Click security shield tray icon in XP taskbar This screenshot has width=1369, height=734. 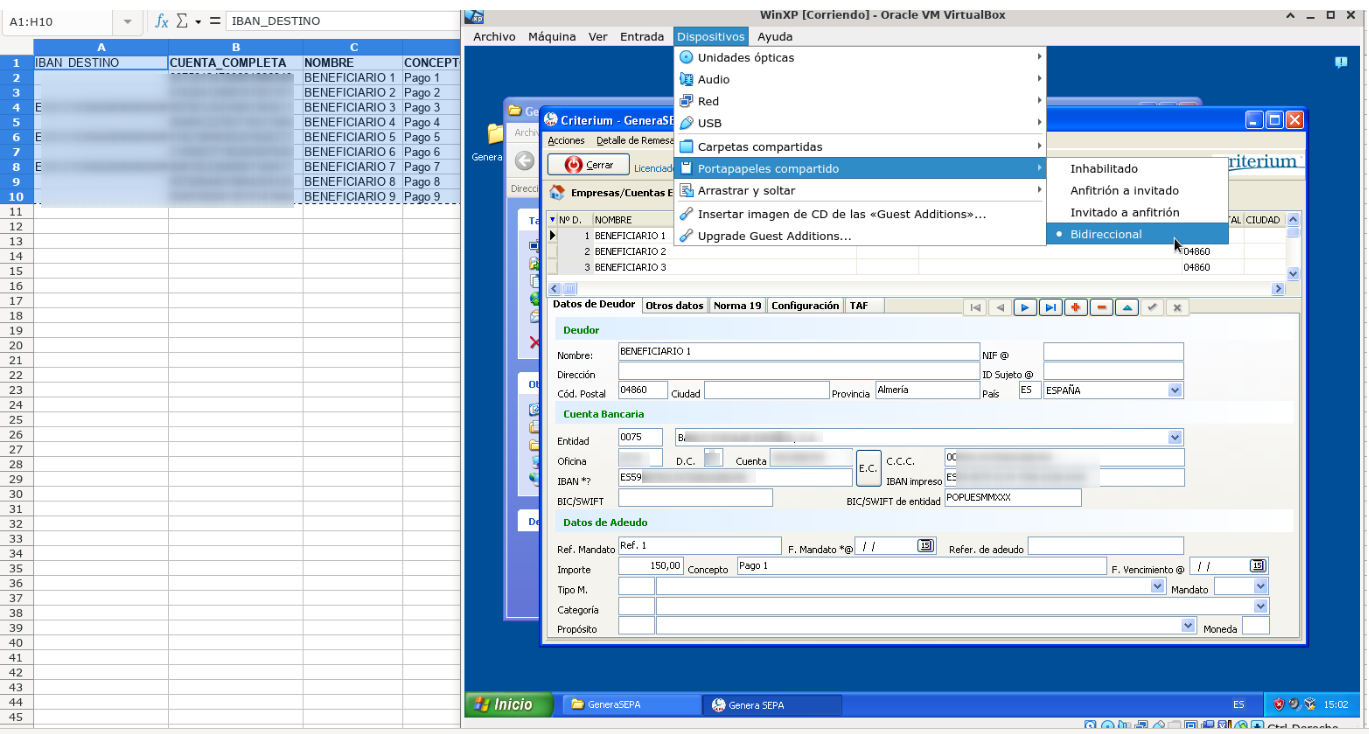(1279, 704)
